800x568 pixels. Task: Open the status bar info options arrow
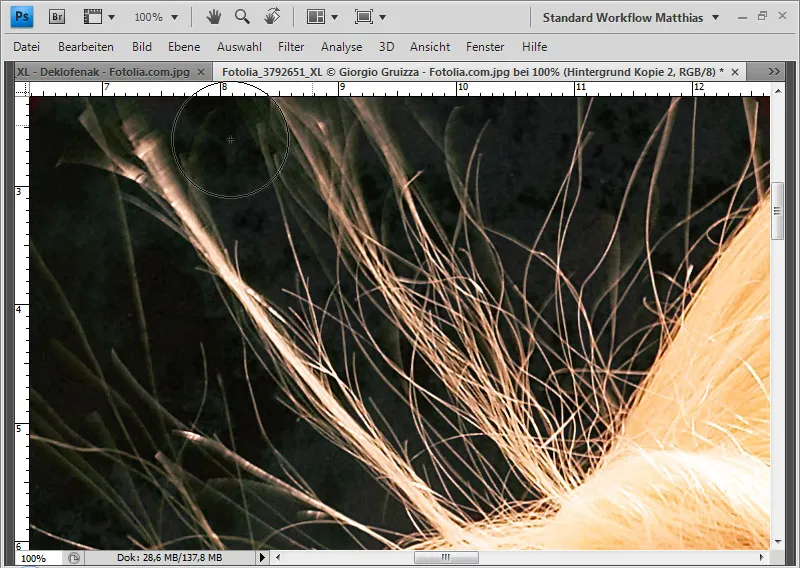coord(263,557)
